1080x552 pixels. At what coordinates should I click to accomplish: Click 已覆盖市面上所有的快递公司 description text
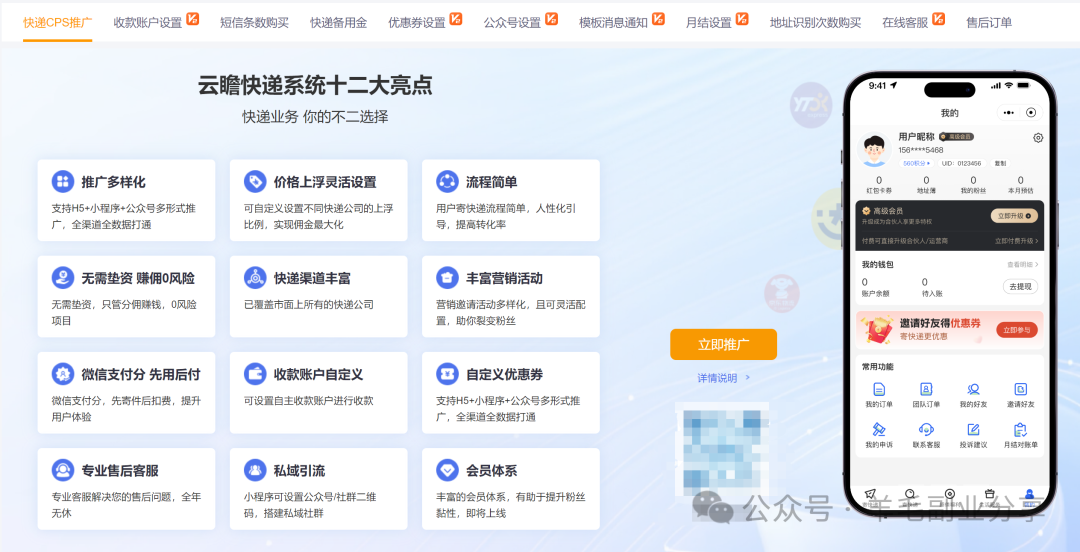[x=309, y=304]
